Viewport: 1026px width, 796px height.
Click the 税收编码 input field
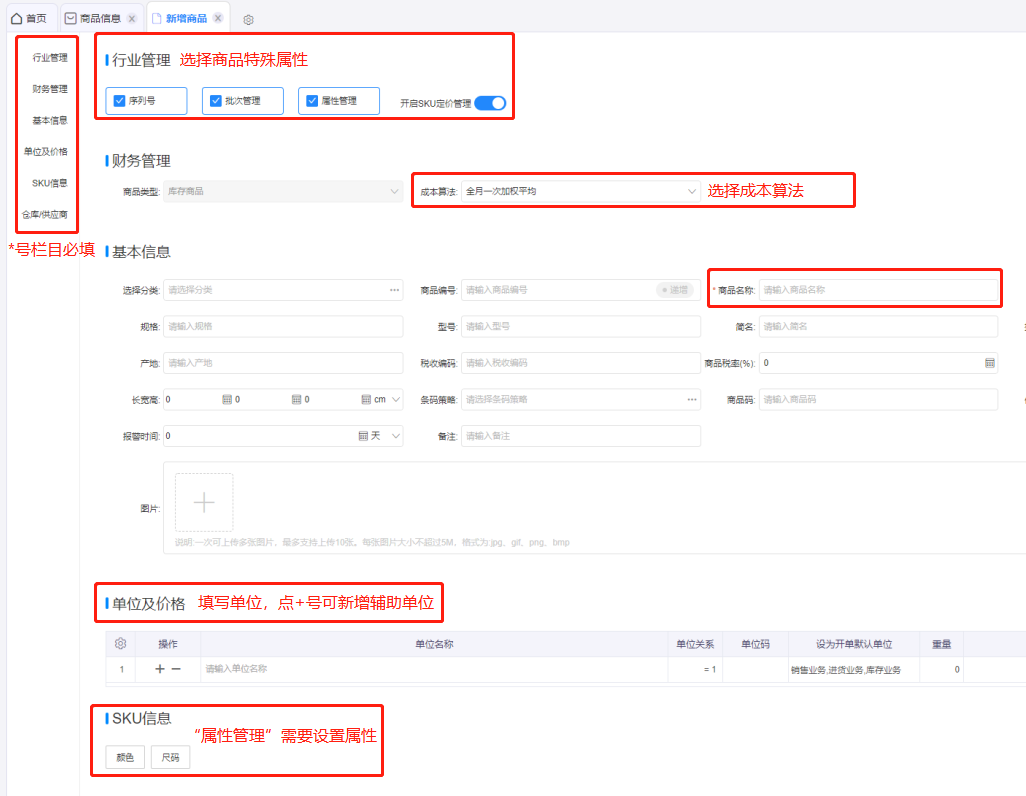coord(580,363)
